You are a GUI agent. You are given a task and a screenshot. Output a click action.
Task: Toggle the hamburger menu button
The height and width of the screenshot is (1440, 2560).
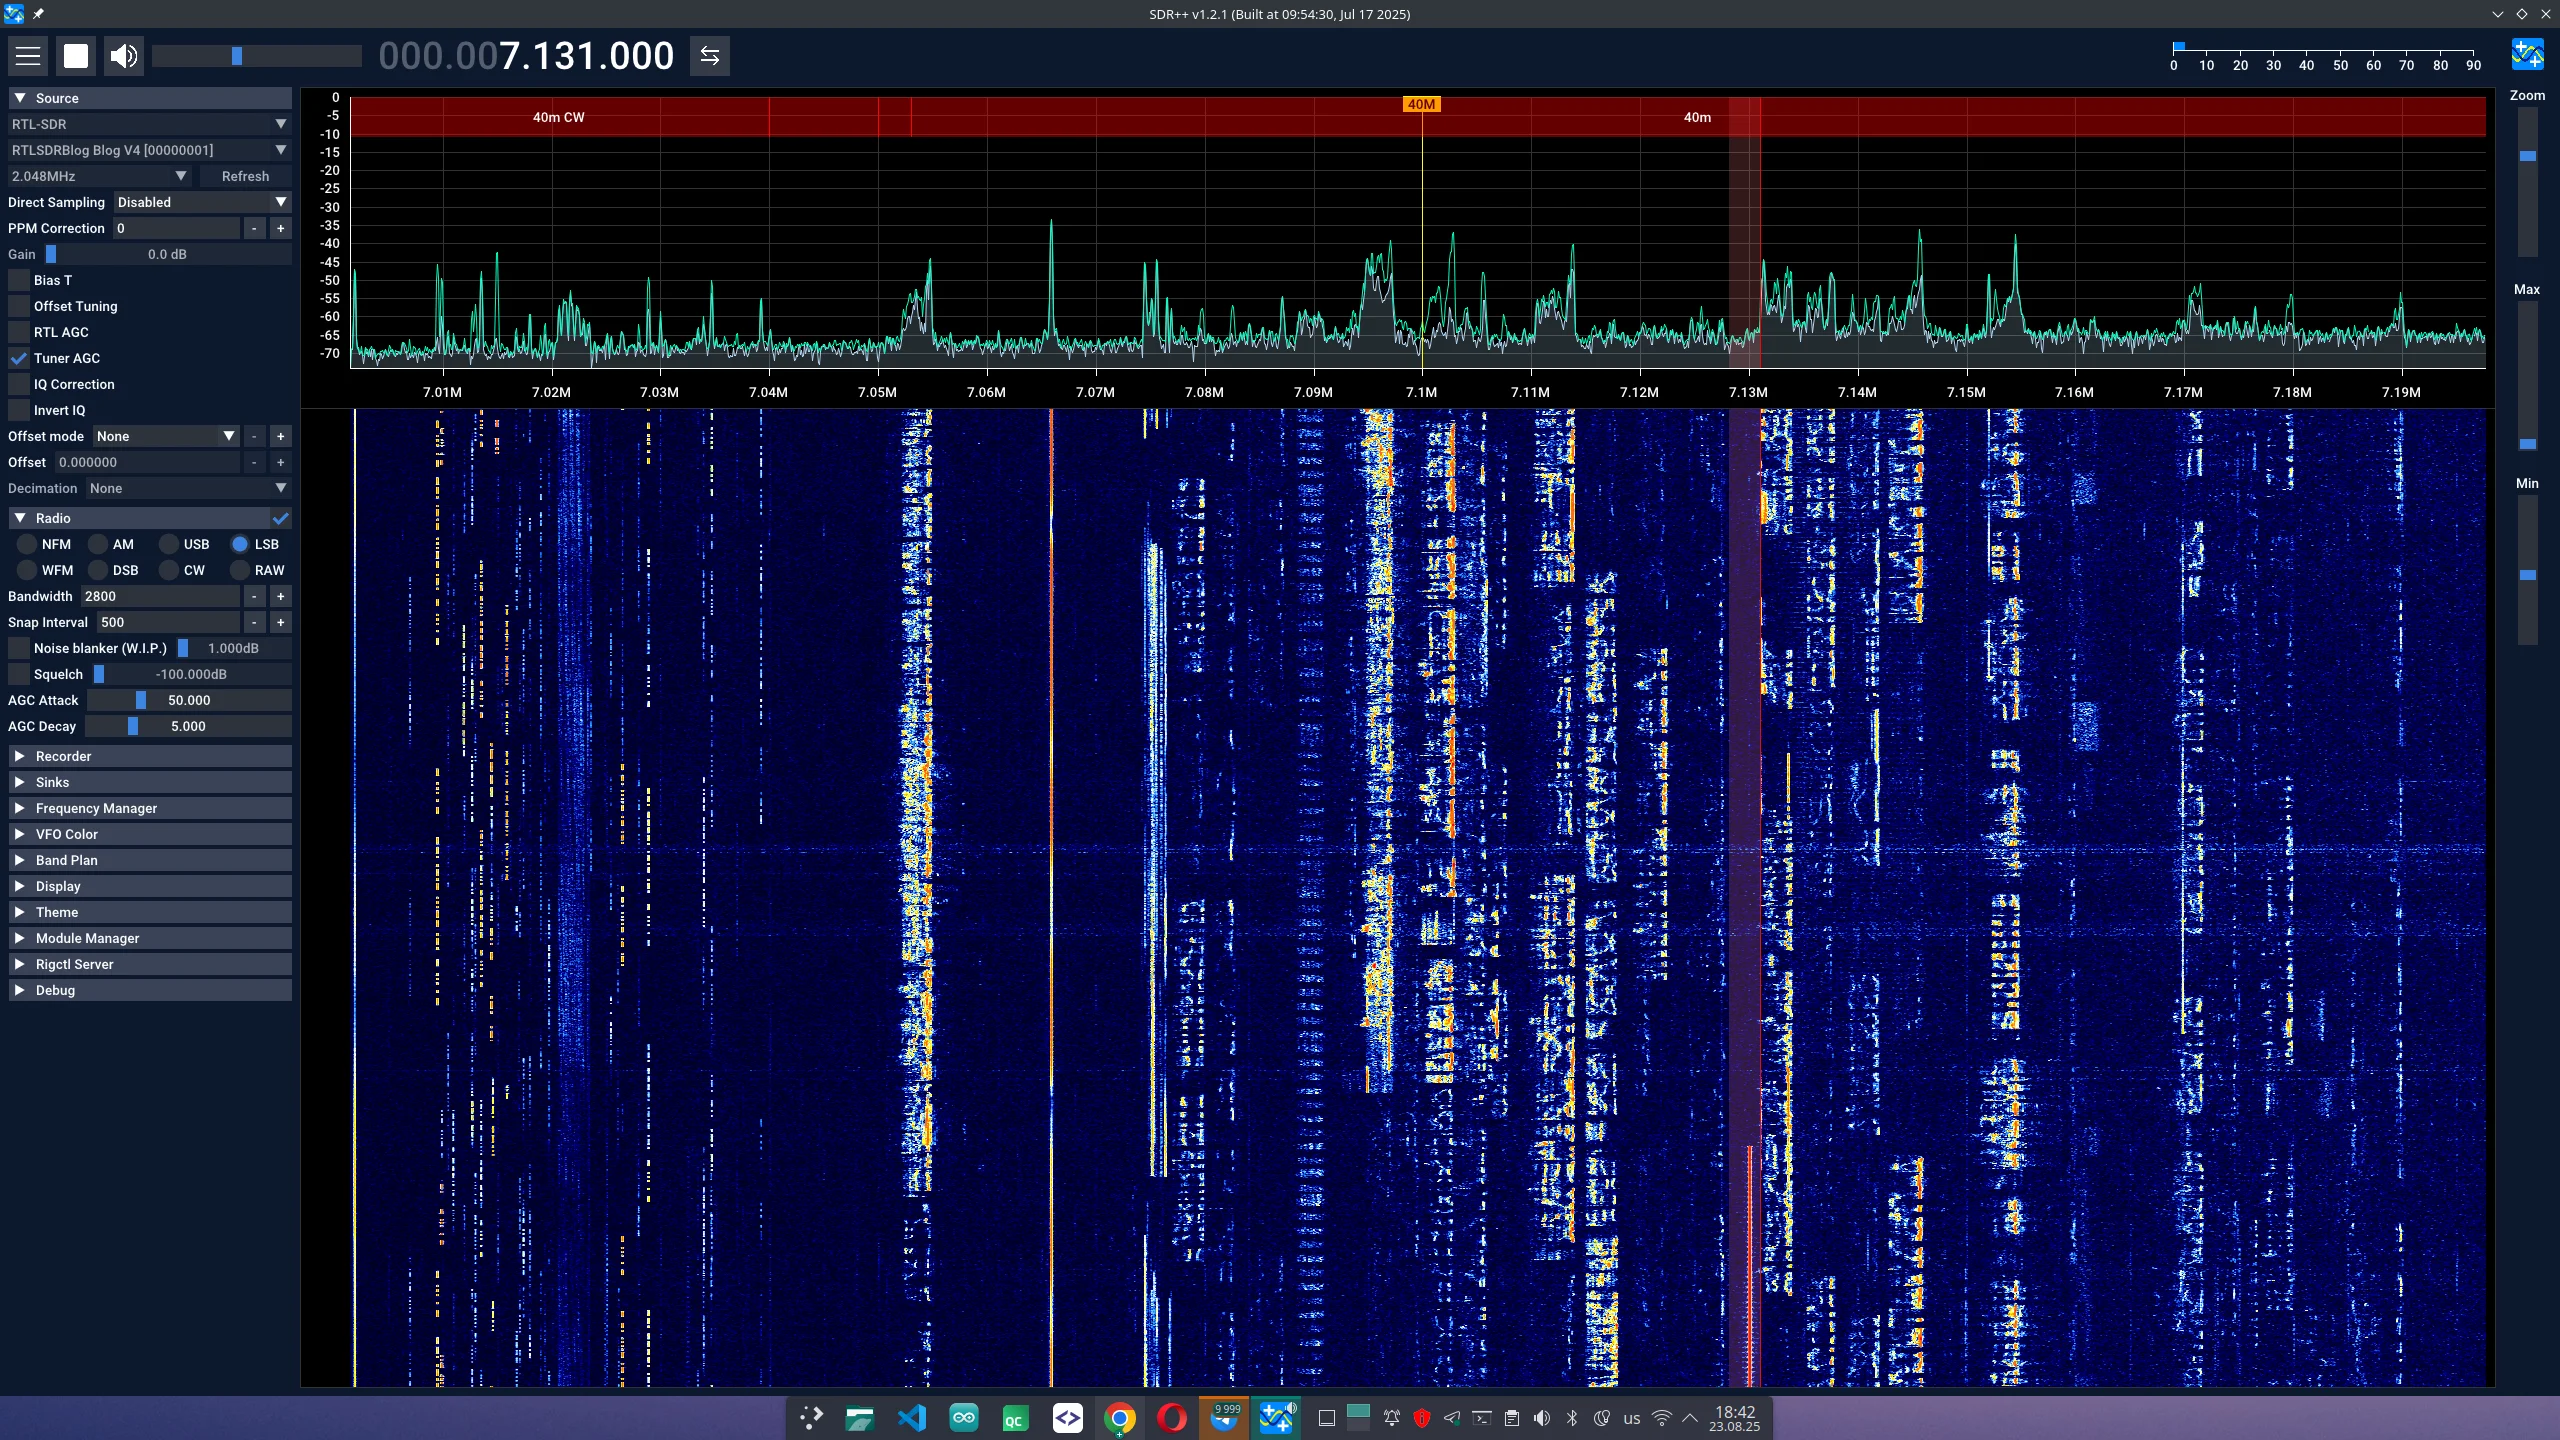28,56
